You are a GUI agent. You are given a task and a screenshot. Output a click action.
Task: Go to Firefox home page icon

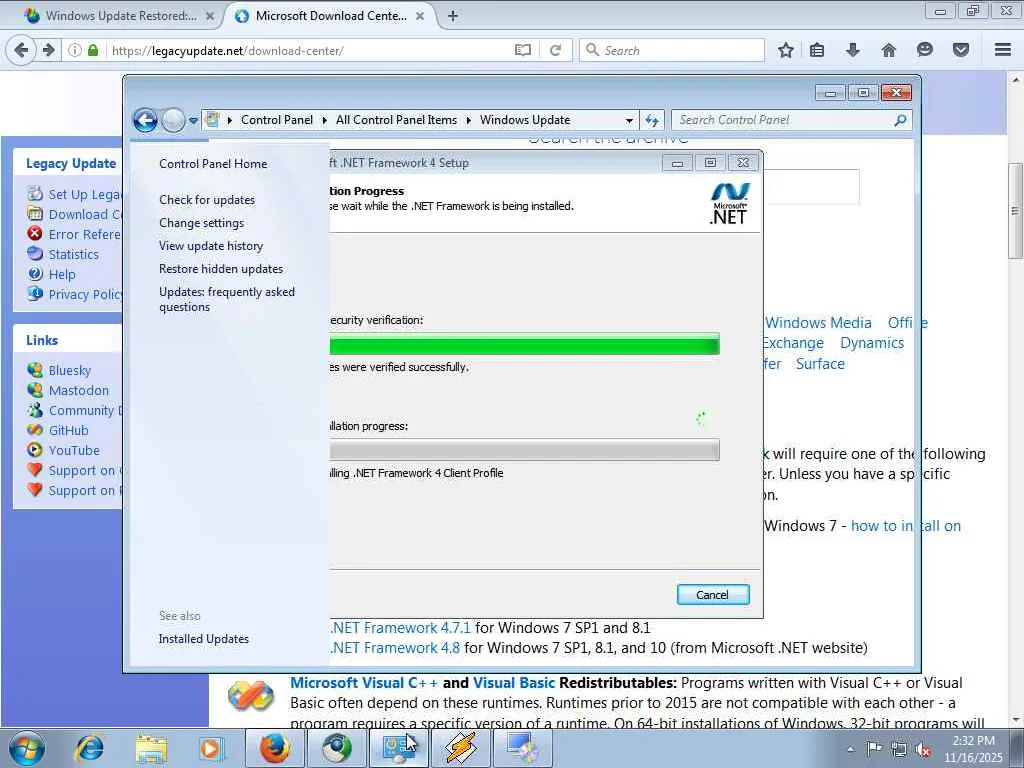point(888,50)
